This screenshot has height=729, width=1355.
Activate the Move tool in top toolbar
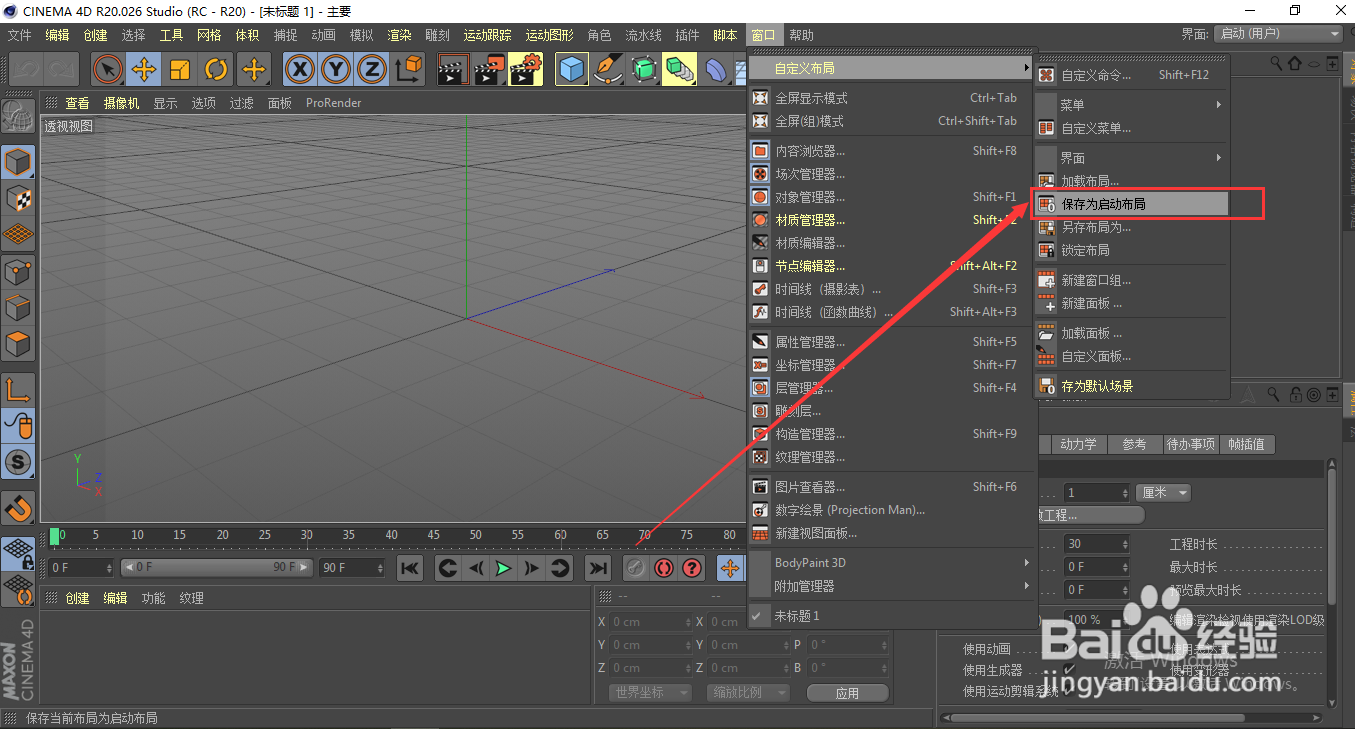point(144,69)
